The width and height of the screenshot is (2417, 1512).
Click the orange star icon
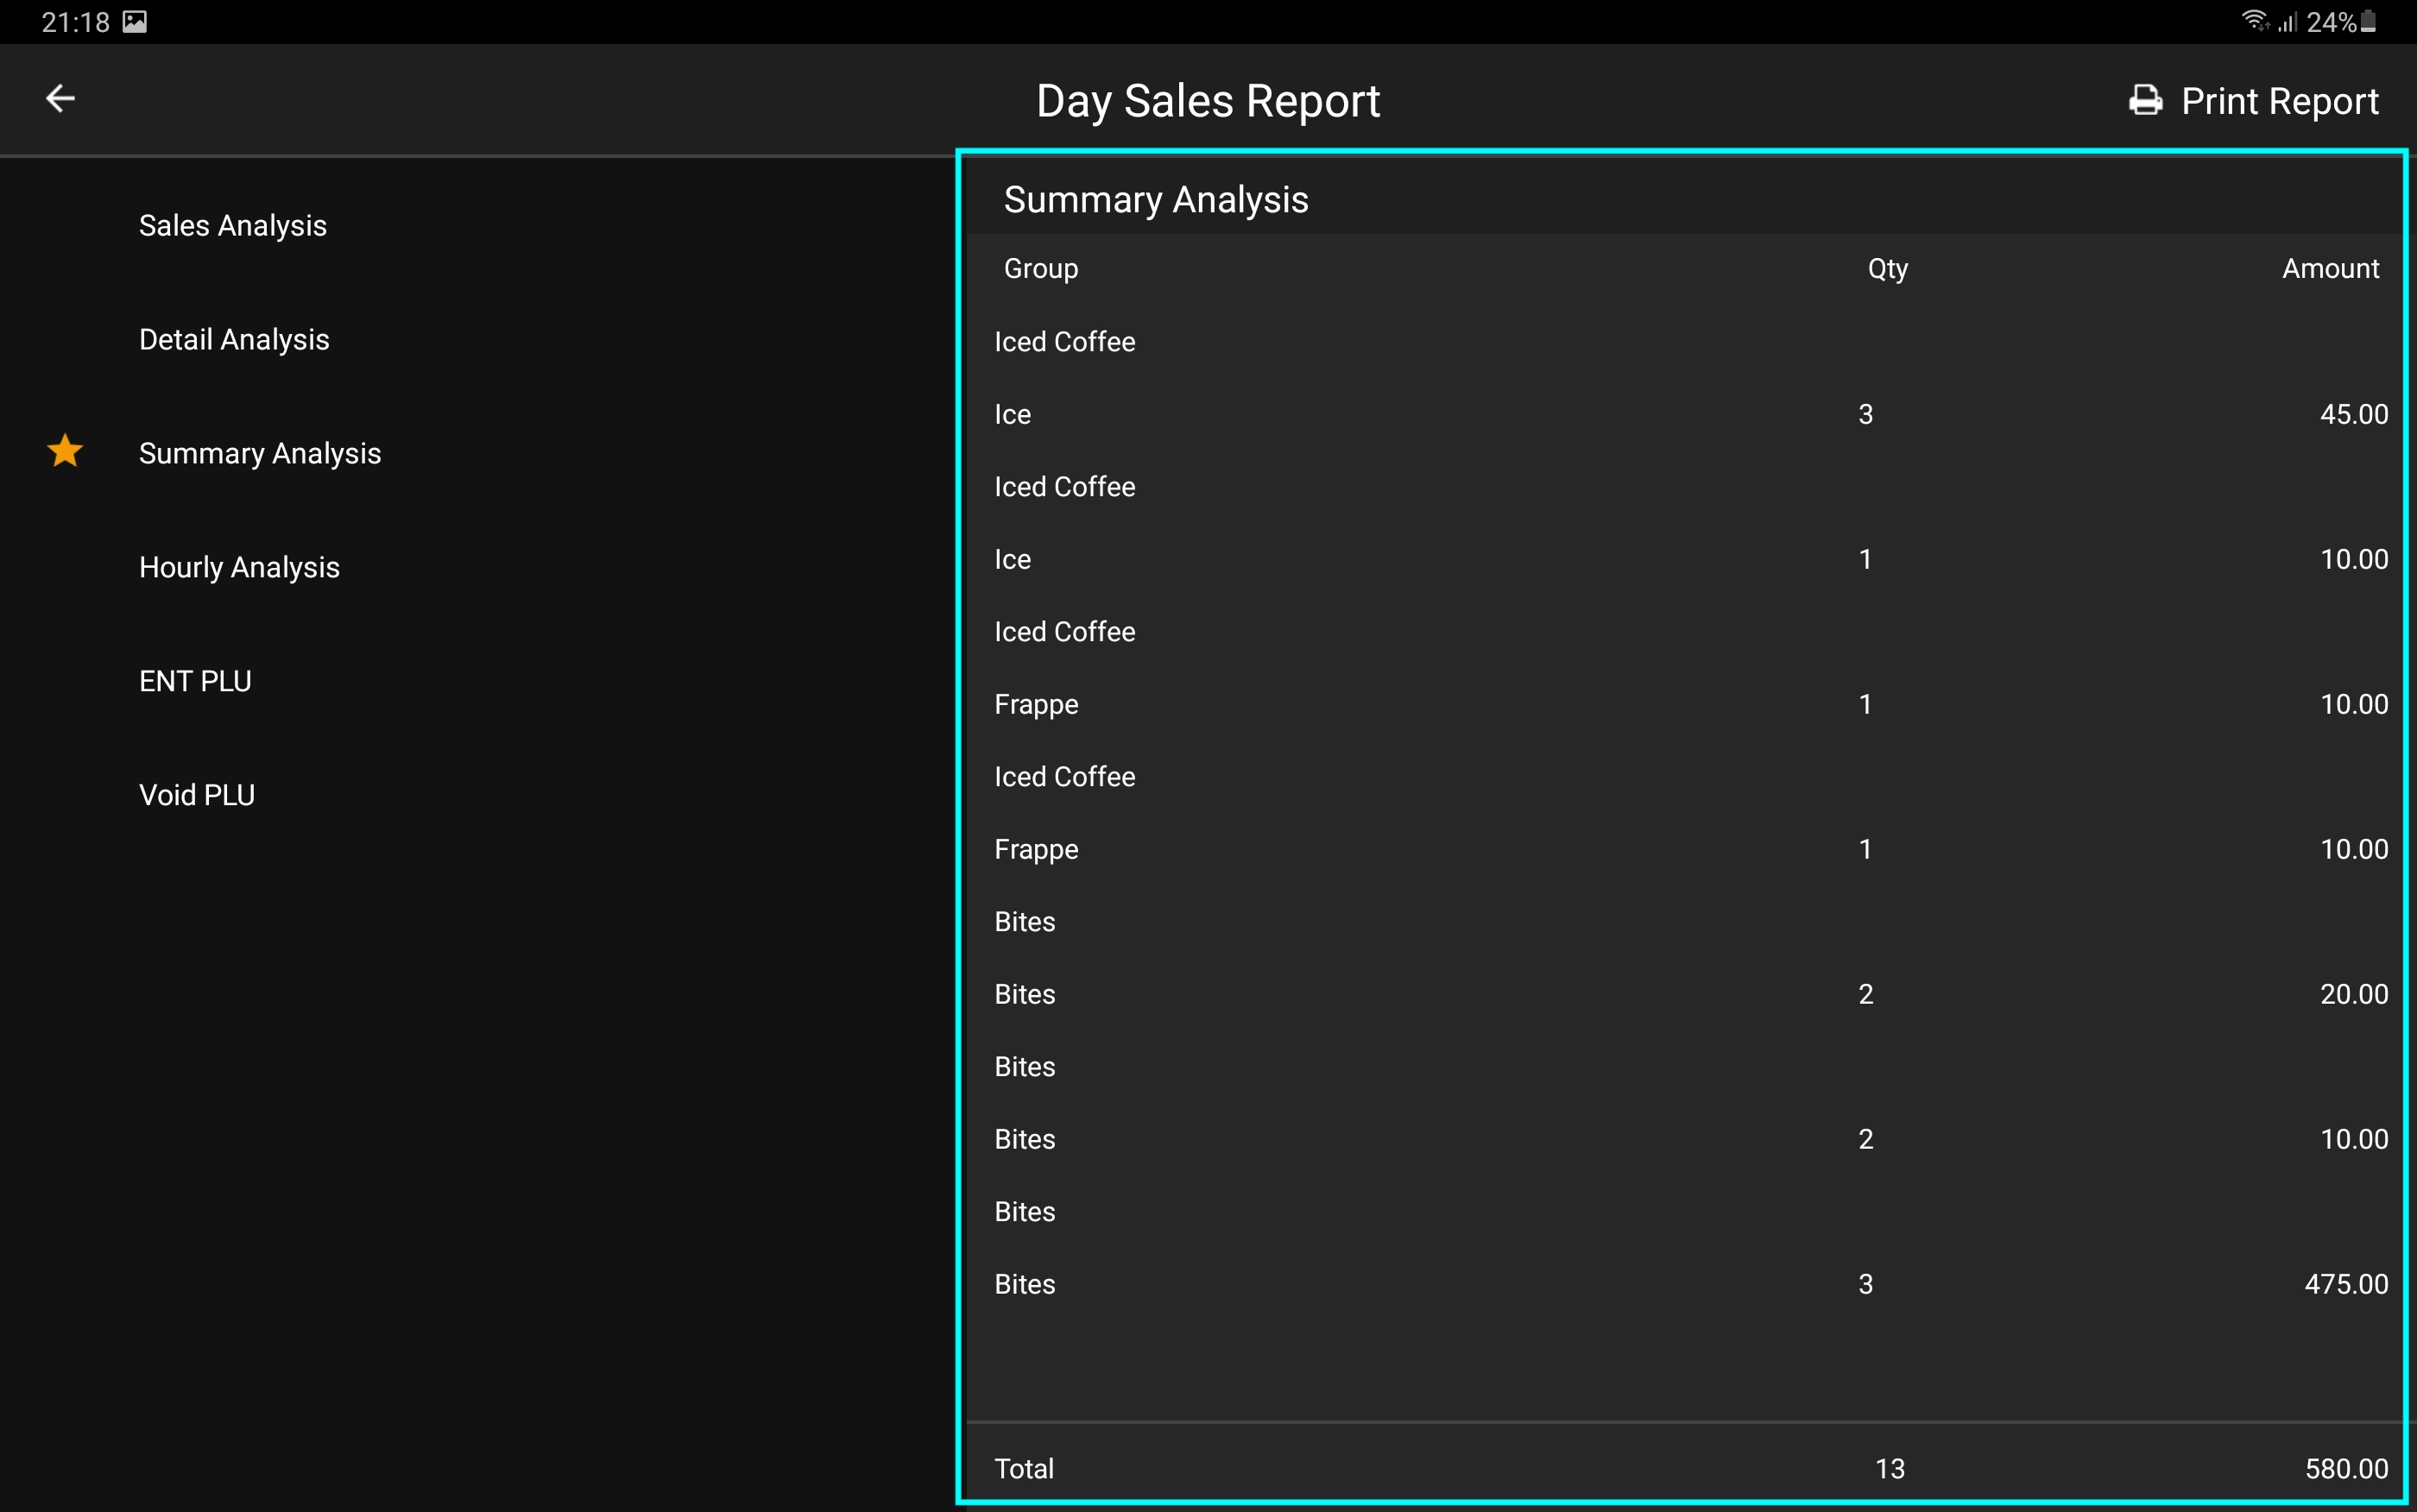click(x=65, y=451)
